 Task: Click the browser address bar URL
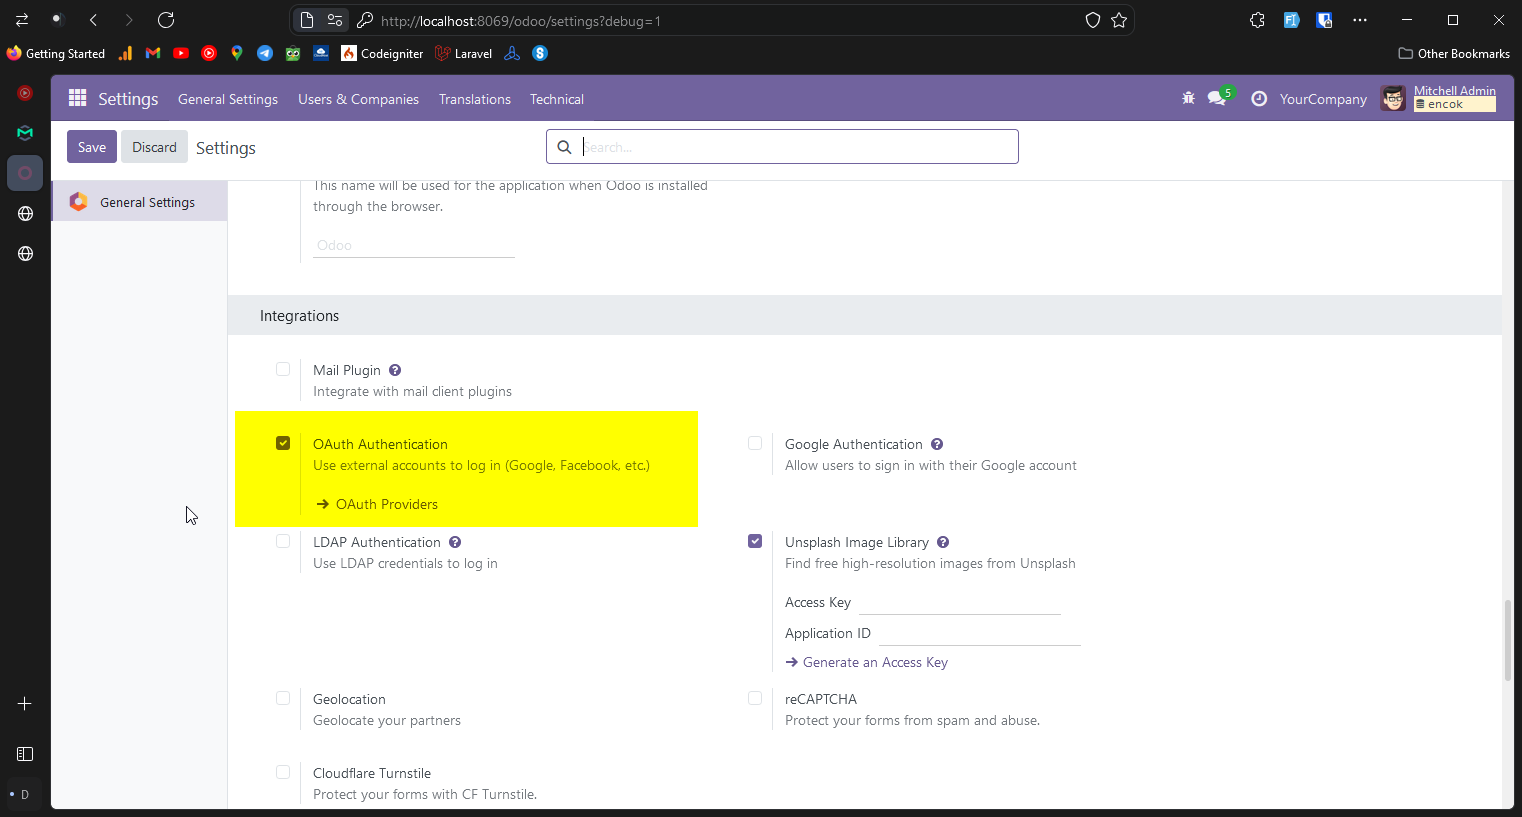(x=521, y=20)
